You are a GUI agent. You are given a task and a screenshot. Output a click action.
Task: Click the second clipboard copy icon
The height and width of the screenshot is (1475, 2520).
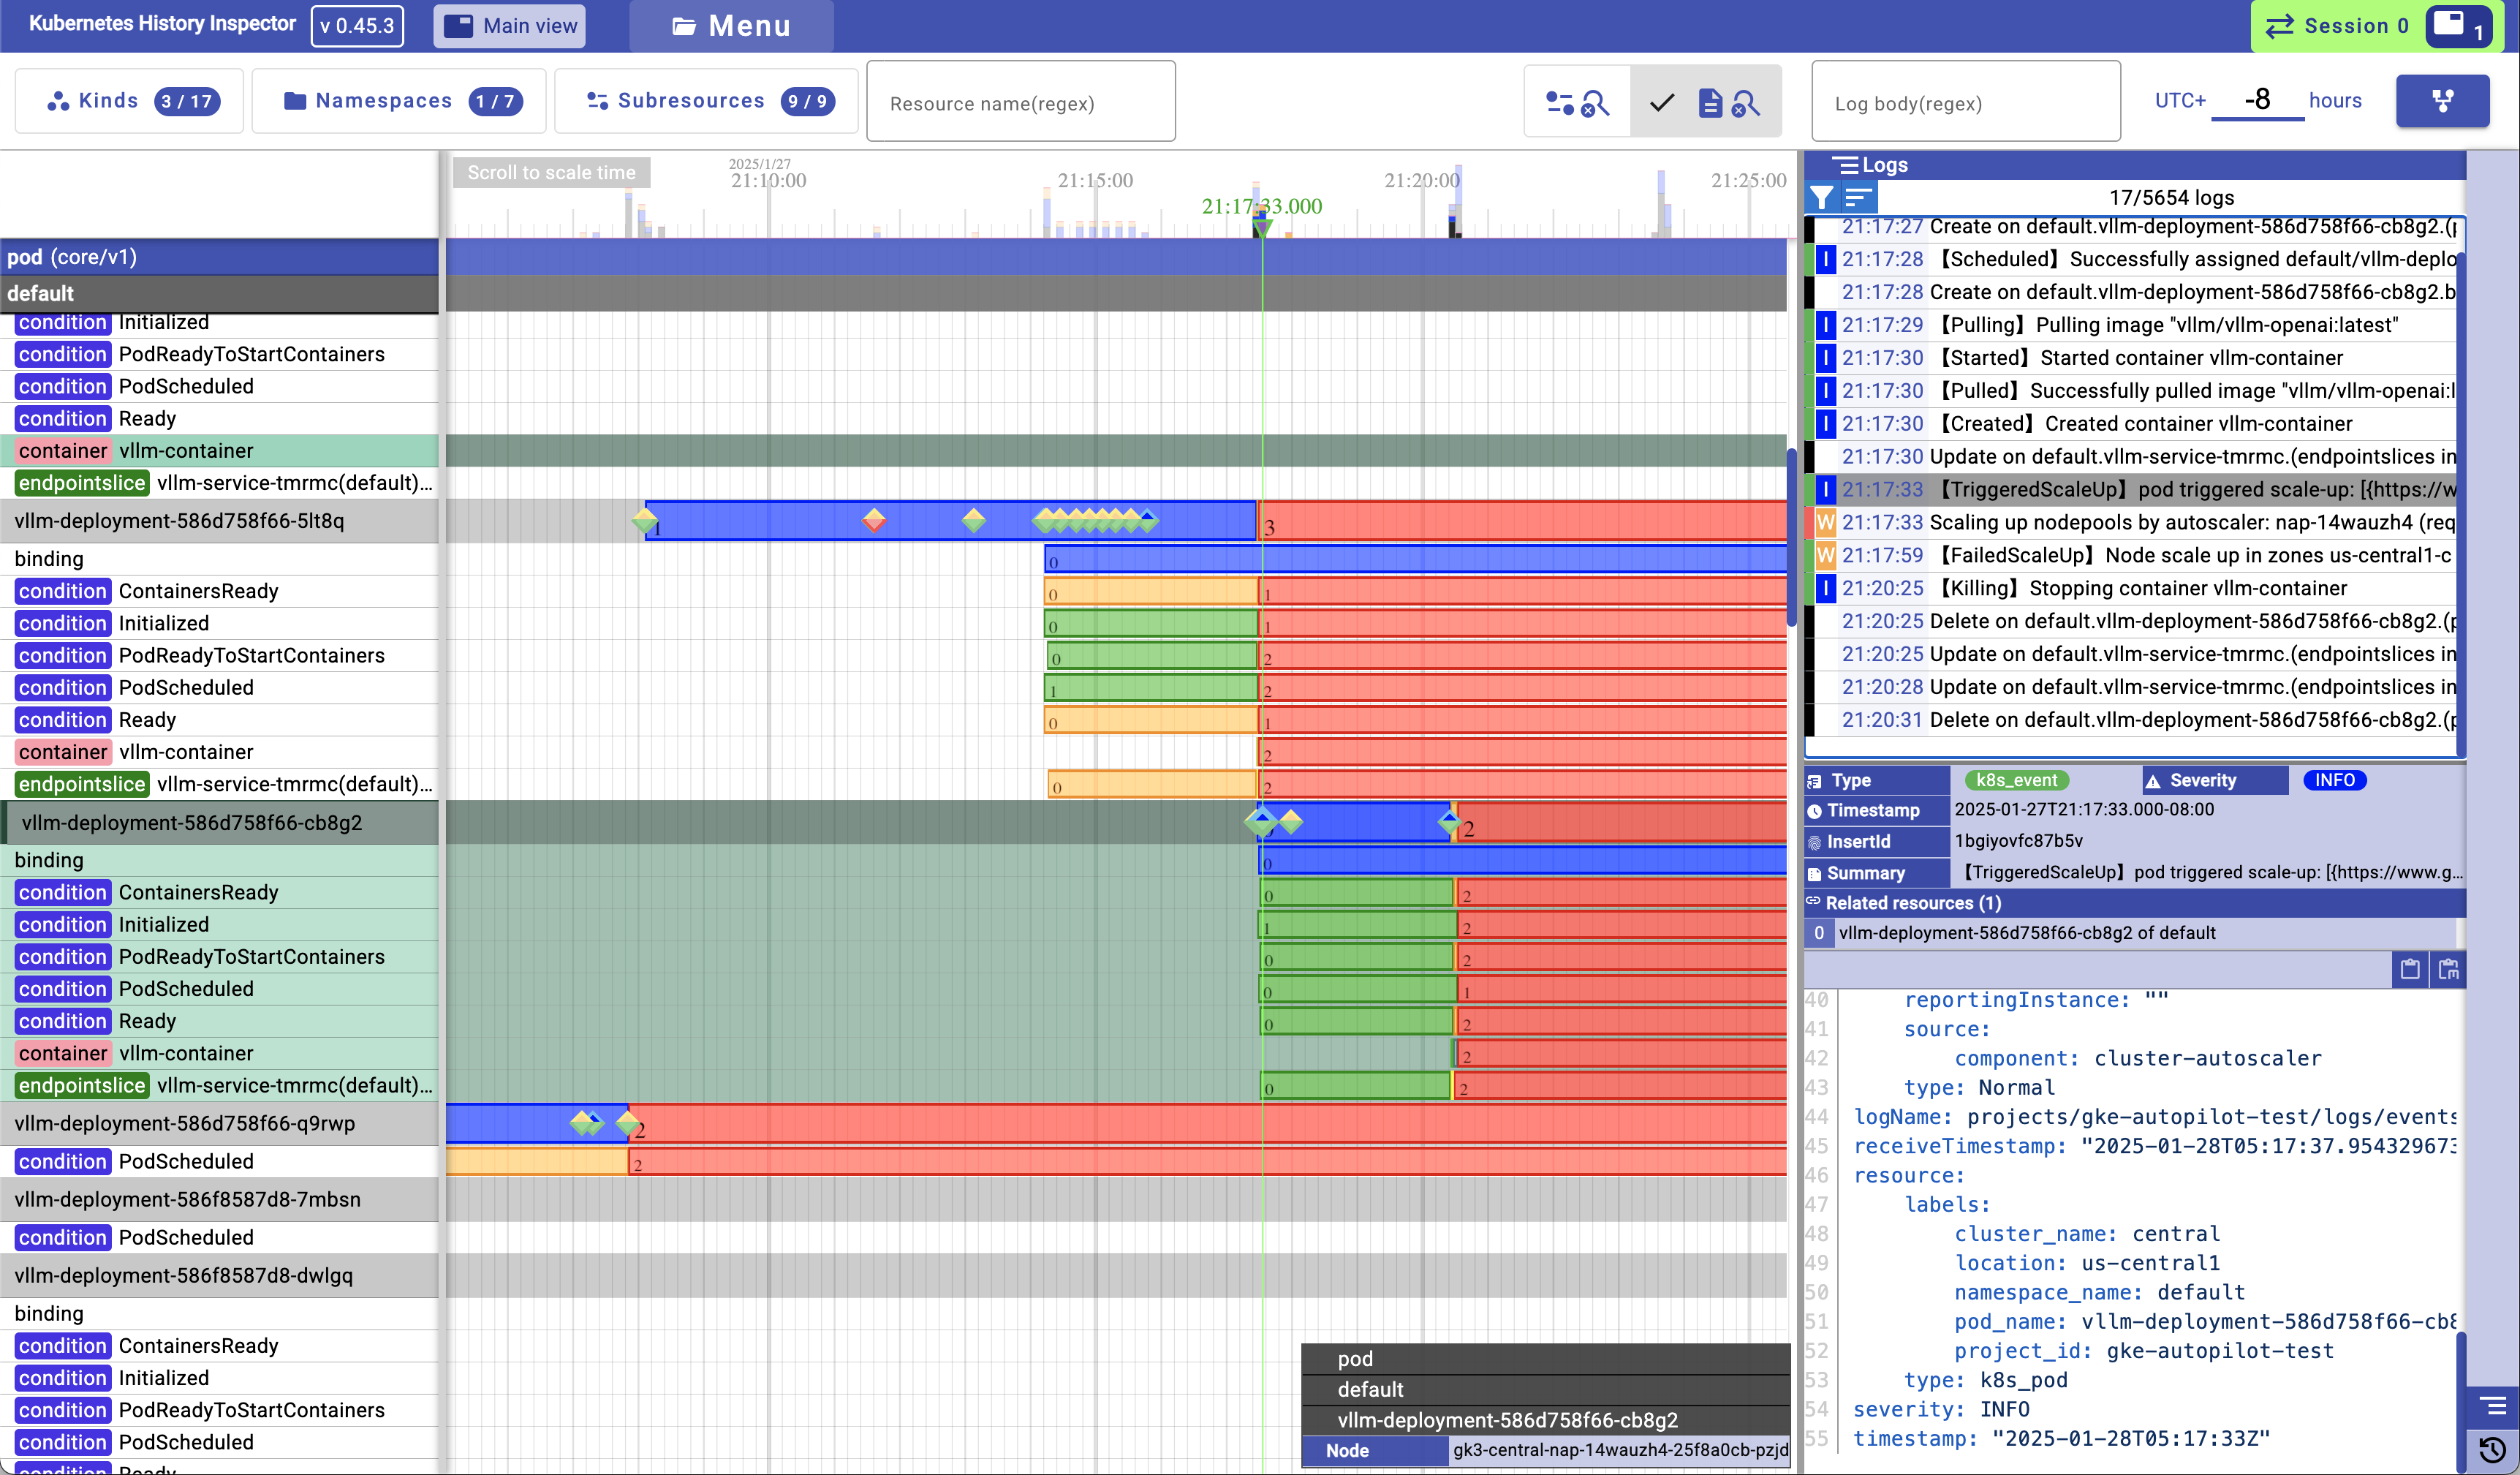click(x=2448, y=969)
